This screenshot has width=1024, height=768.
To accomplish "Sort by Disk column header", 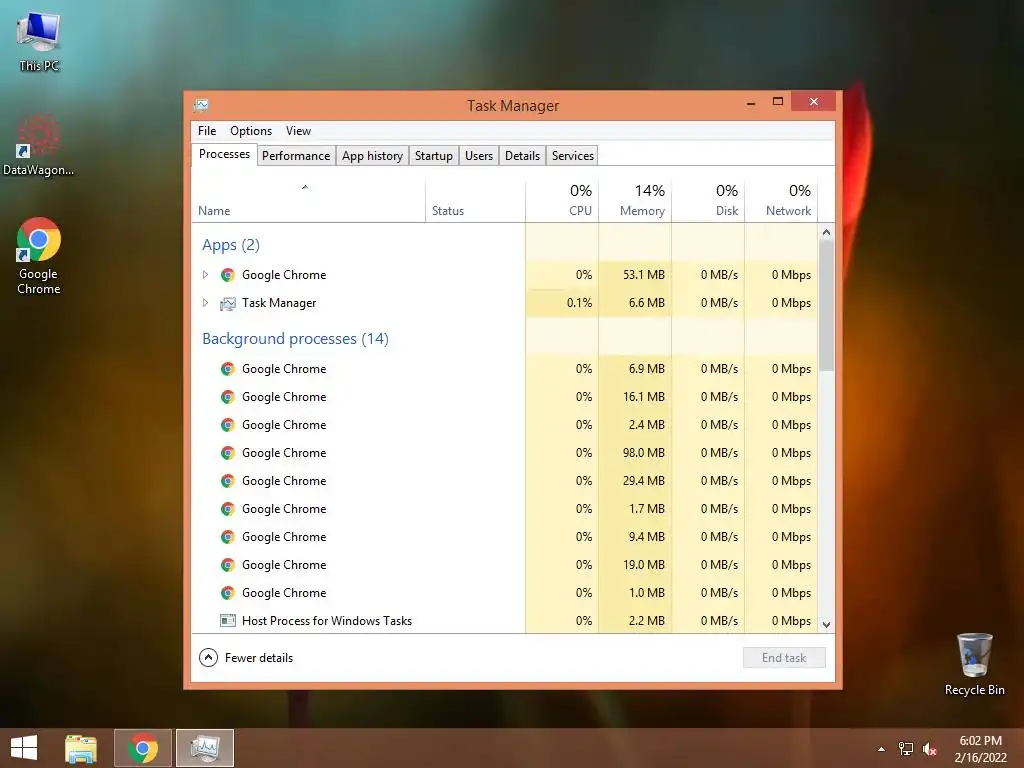I will pos(709,201).
